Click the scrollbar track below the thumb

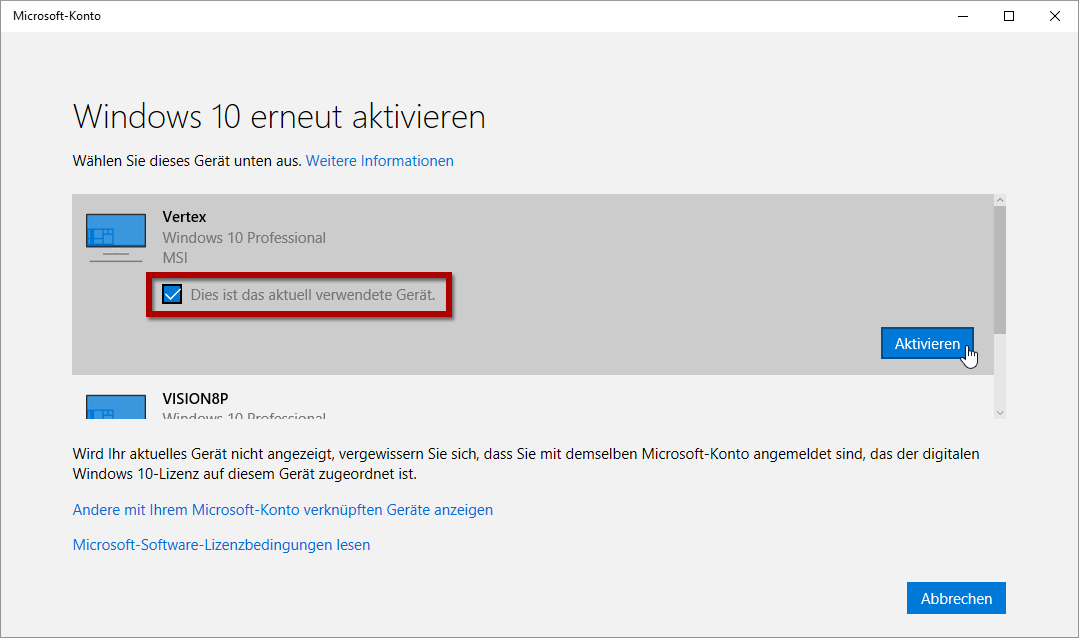coord(999,370)
